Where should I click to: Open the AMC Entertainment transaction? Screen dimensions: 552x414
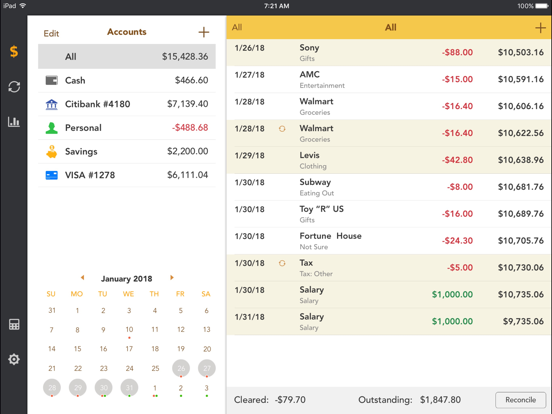tap(389, 80)
